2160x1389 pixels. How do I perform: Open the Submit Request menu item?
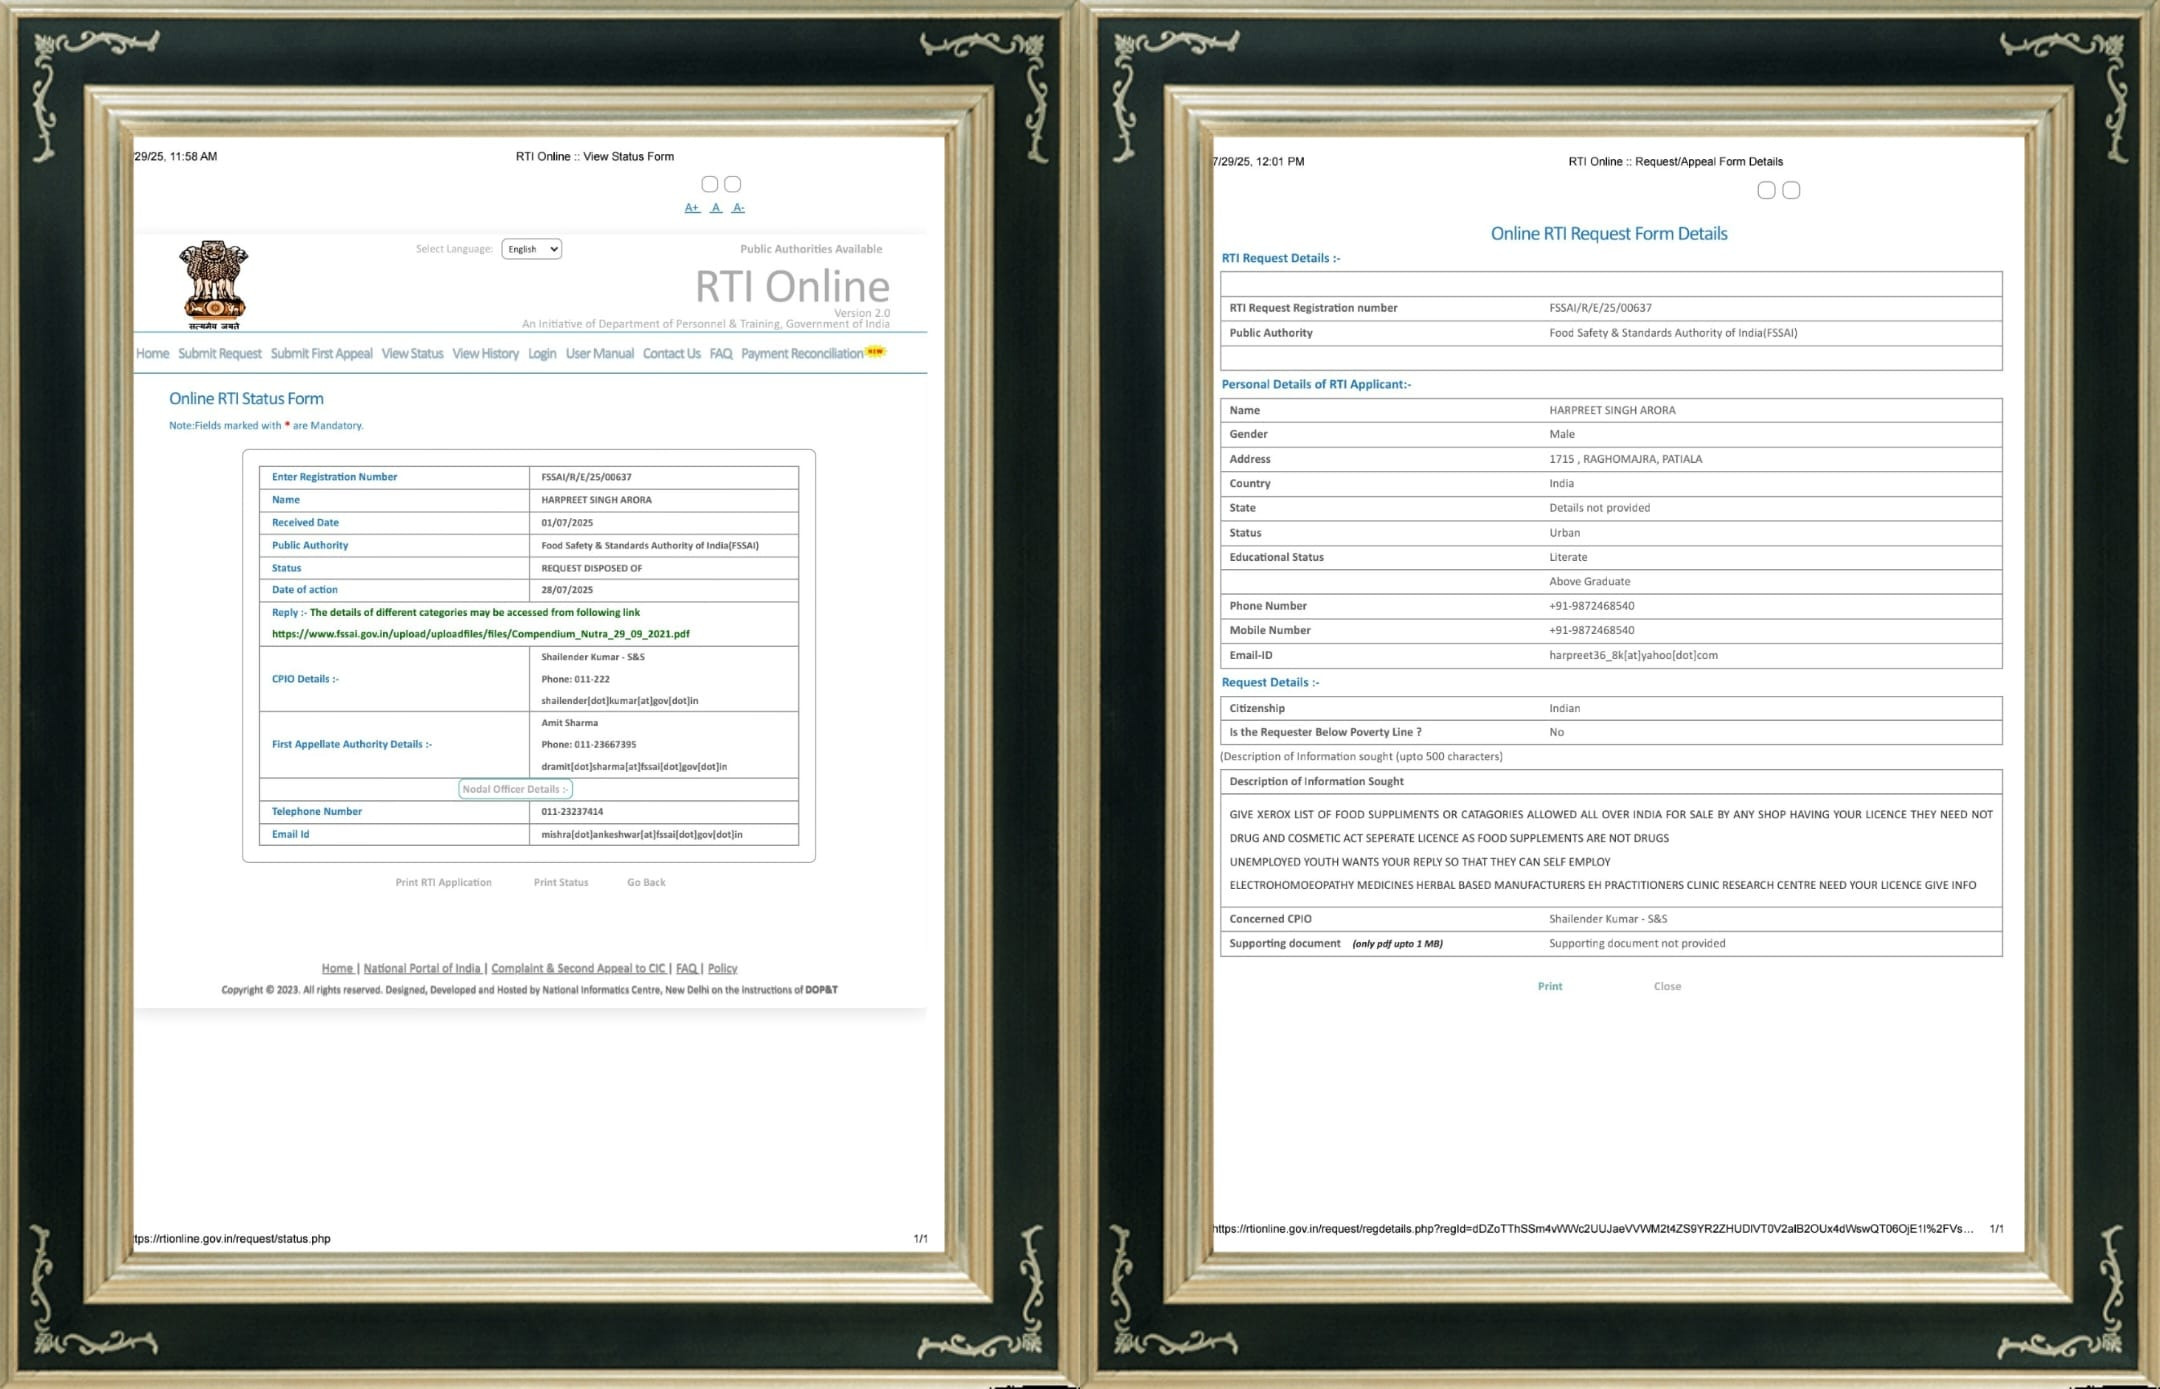220,354
